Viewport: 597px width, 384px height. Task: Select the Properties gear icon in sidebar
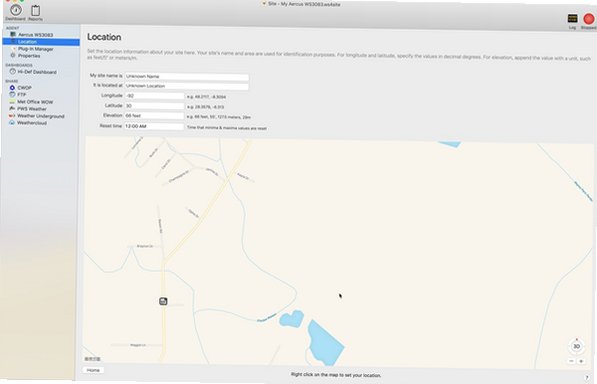click(x=13, y=56)
